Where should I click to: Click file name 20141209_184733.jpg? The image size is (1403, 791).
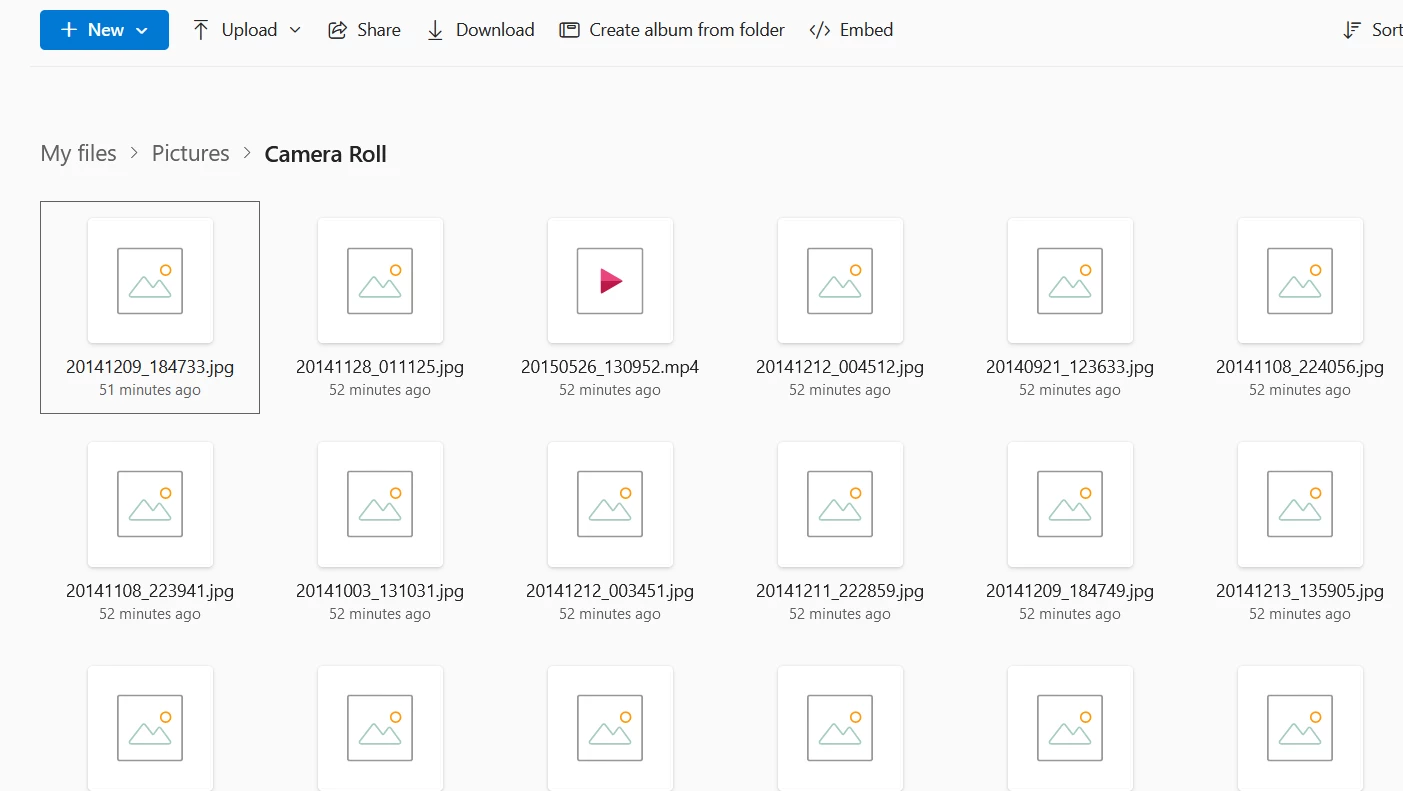point(150,367)
